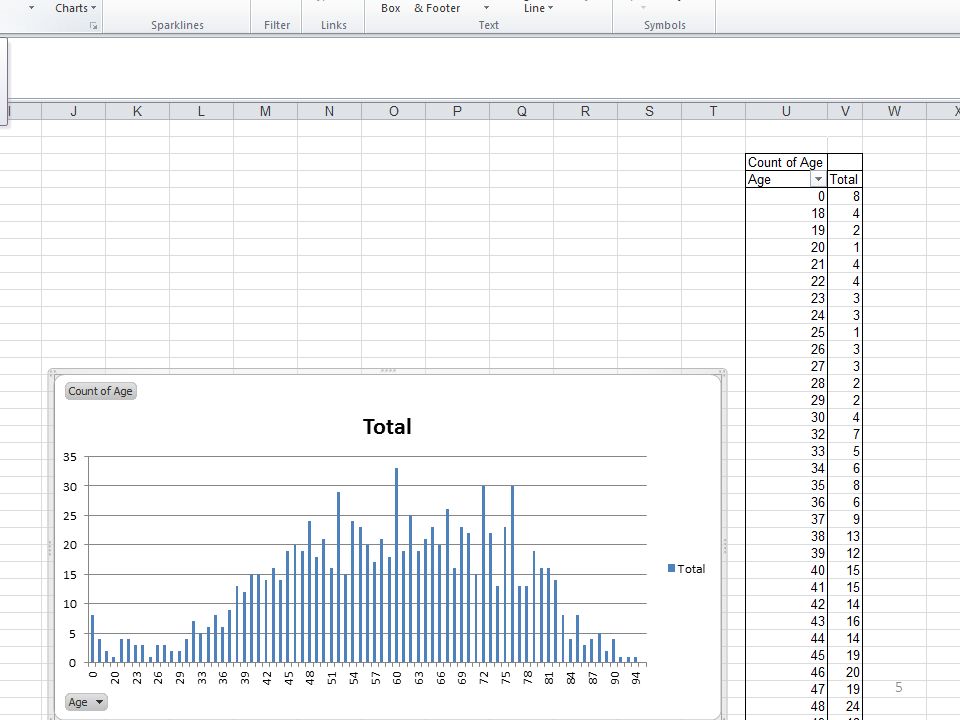This screenshot has height=720, width=960.
Task: Select age 21 cell in the pivot table
Action: pos(786,264)
